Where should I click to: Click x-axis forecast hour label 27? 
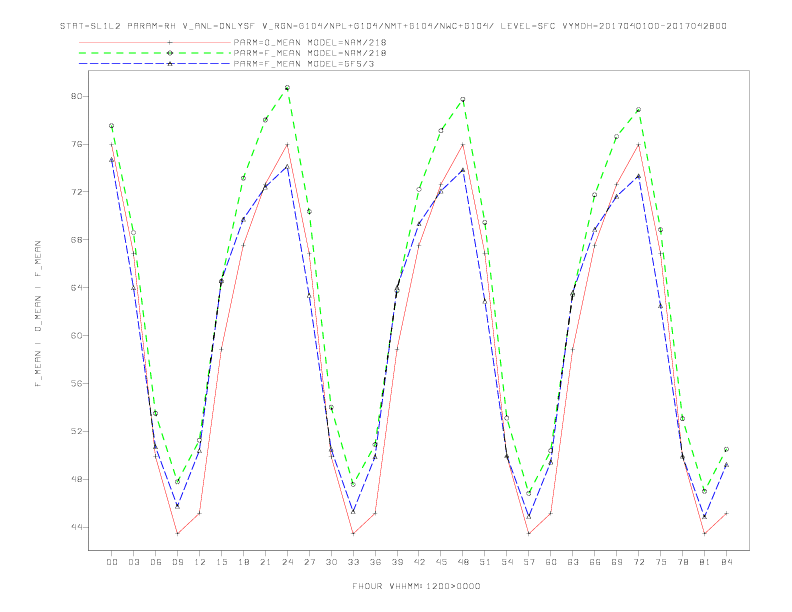point(309,562)
